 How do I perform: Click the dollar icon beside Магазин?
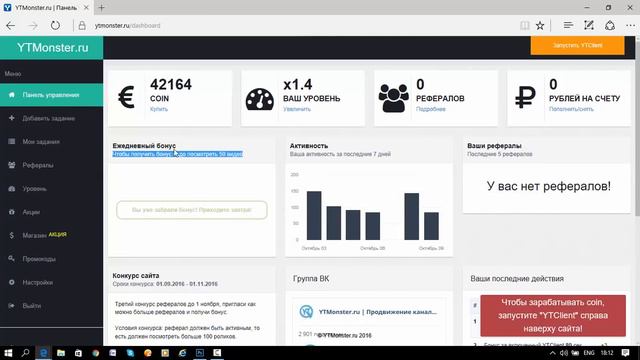coord(11,236)
